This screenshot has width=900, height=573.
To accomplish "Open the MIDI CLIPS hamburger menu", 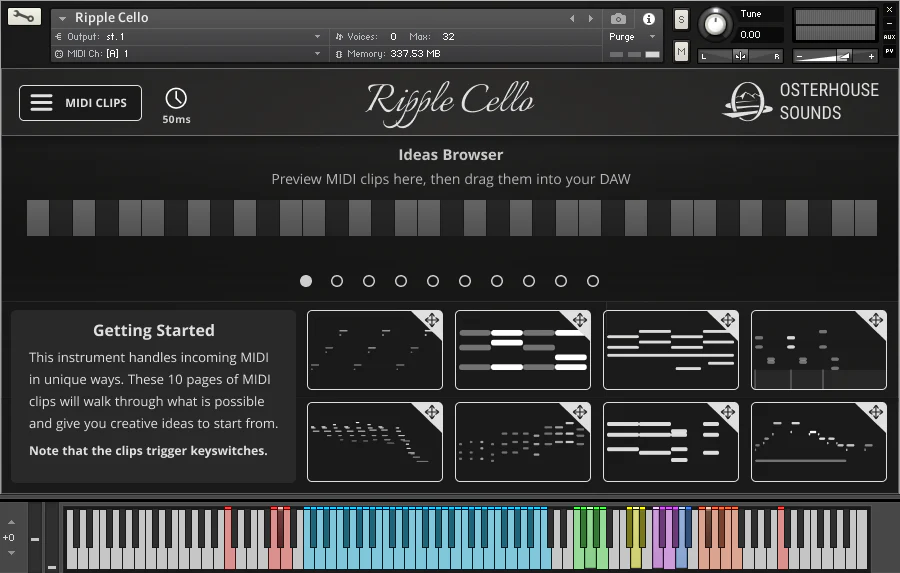I will (x=80, y=103).
